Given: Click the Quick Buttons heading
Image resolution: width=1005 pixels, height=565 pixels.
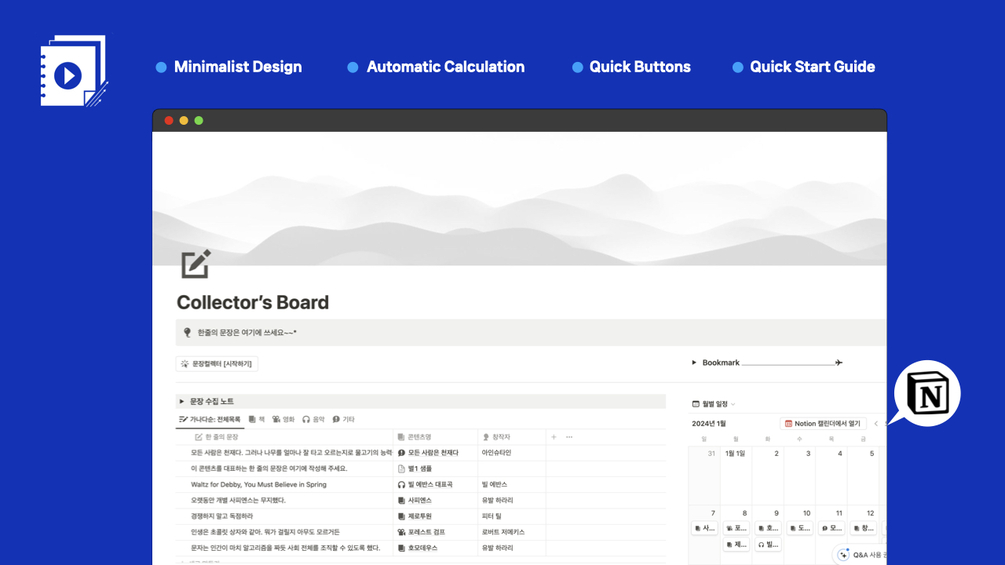Looking at the screenshot, I should pos(640,67).
